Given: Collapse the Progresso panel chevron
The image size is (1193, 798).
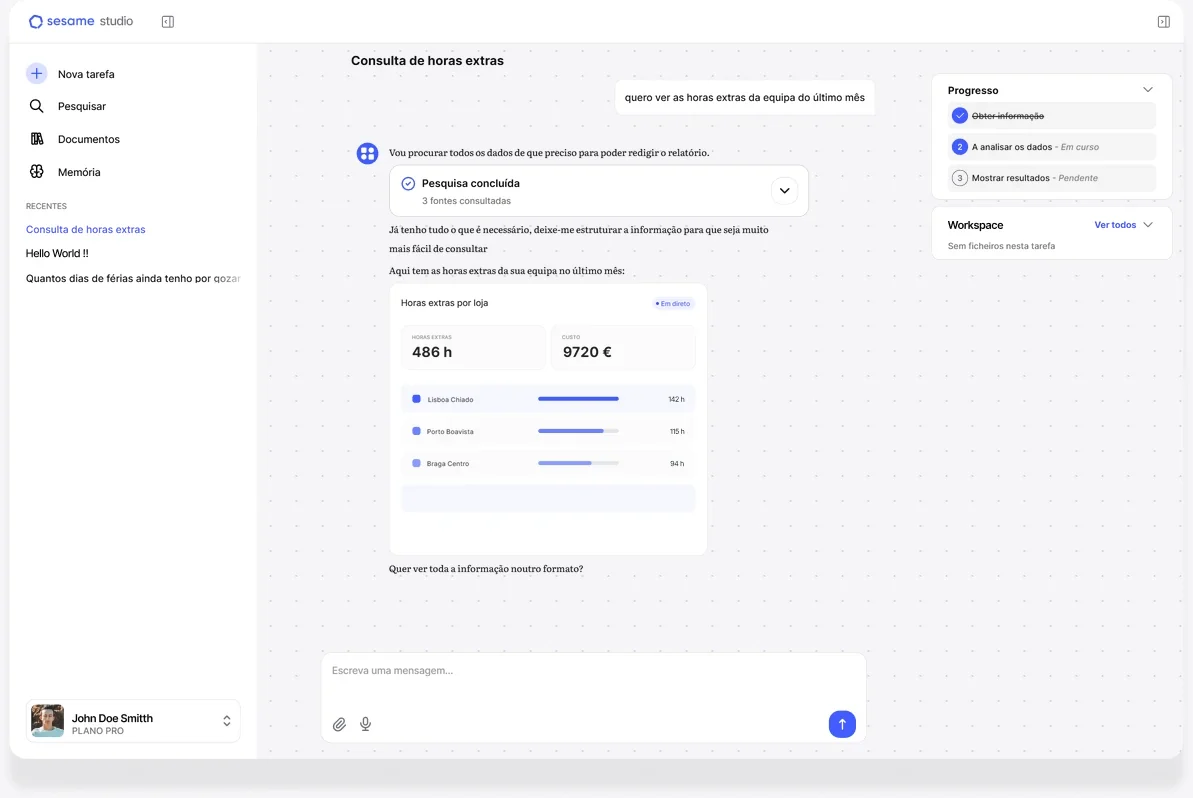Looking at the screenshot, I should pyautogui.click(x=1147, y=90).
